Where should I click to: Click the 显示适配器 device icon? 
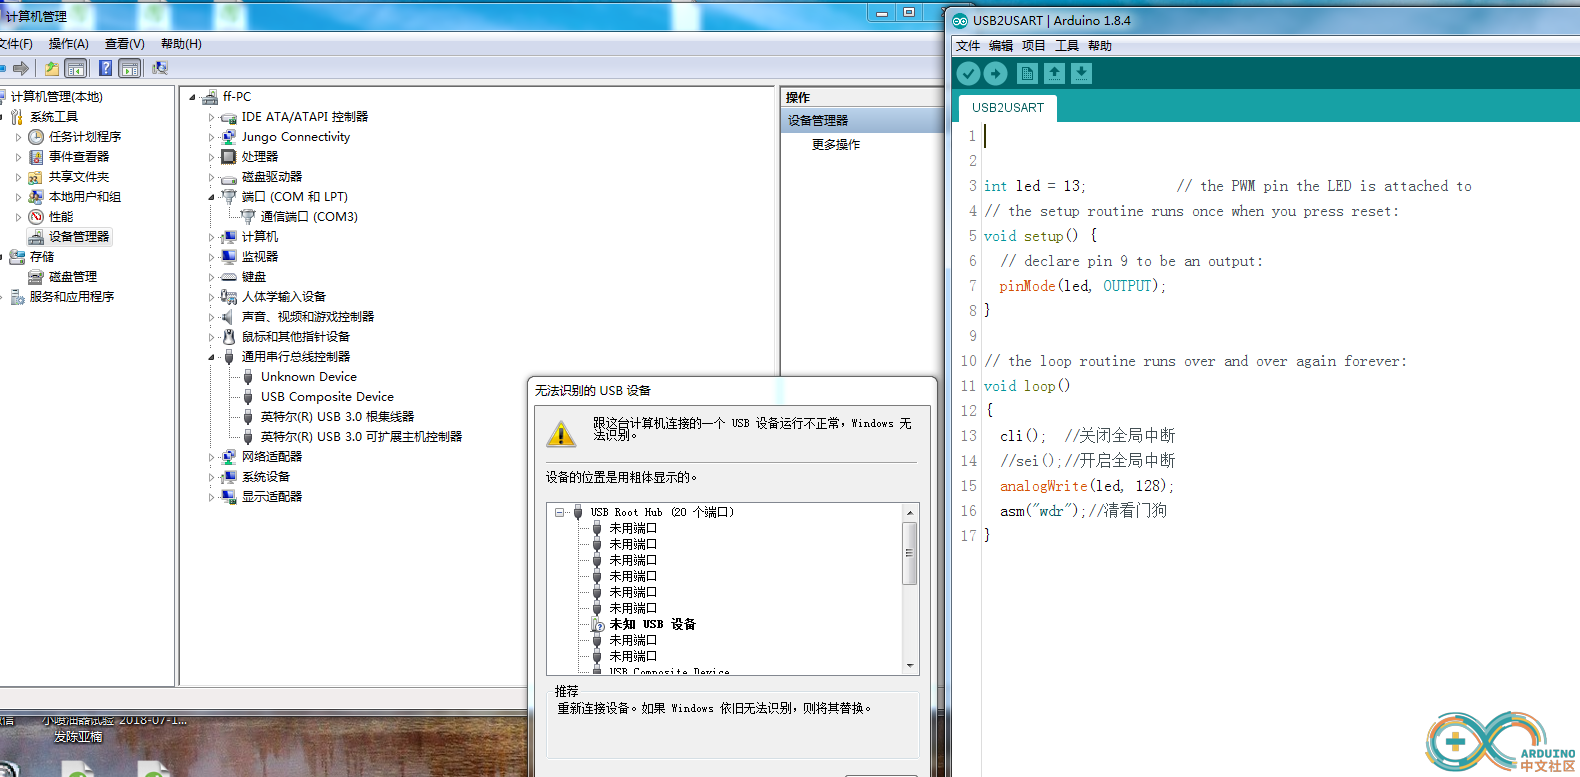229,497
